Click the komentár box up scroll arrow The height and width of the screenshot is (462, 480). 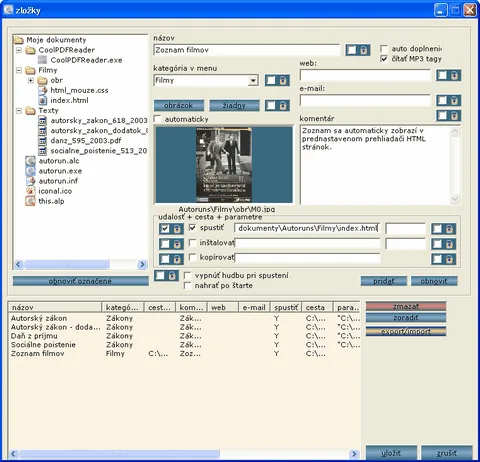coord(455,132)
